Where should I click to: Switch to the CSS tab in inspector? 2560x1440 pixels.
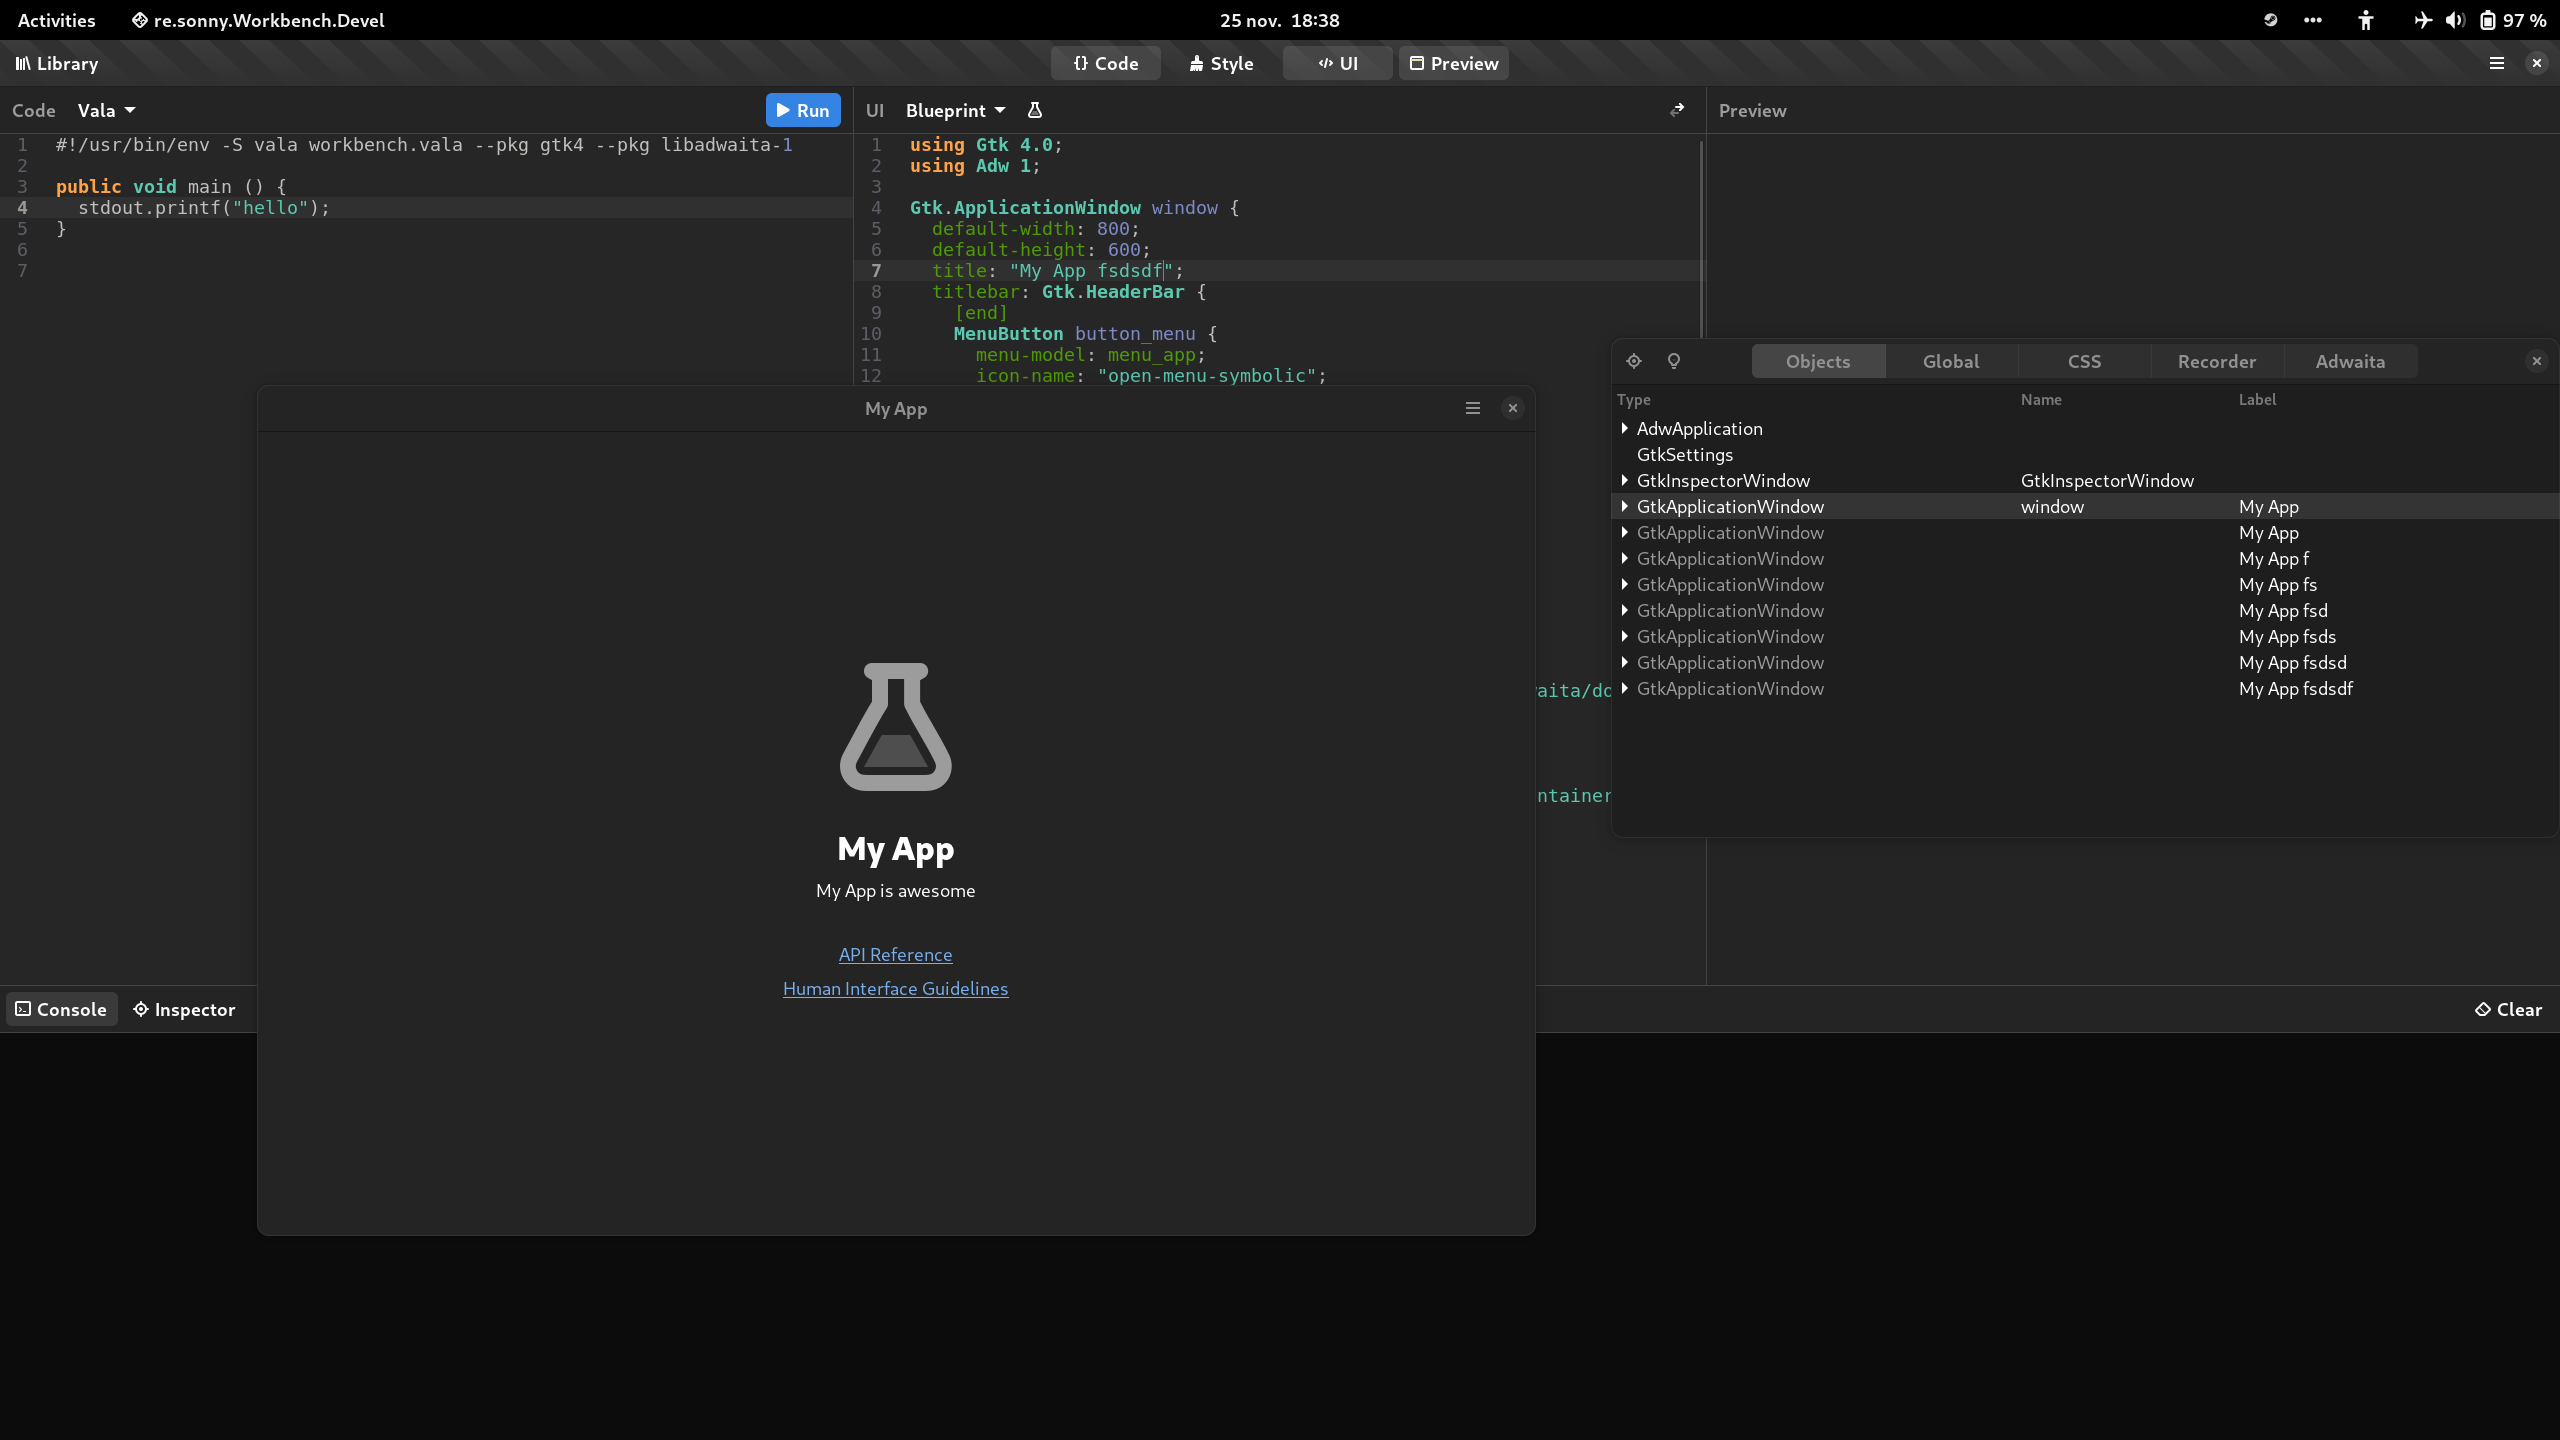coord(2084,361)
